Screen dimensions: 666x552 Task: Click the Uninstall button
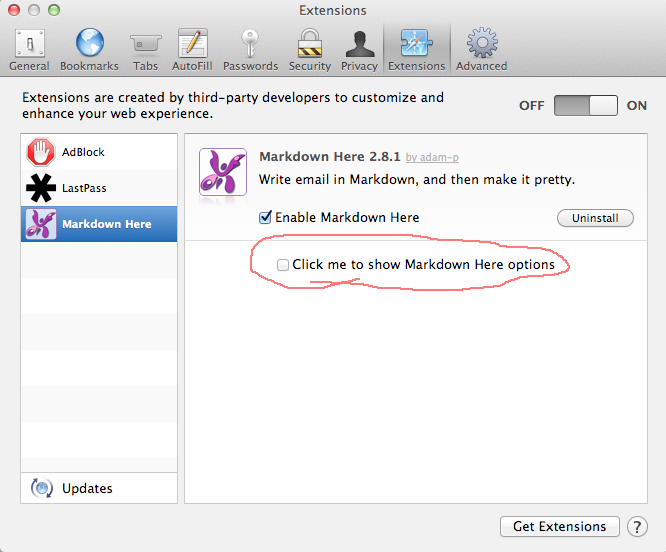click(595, 218)
